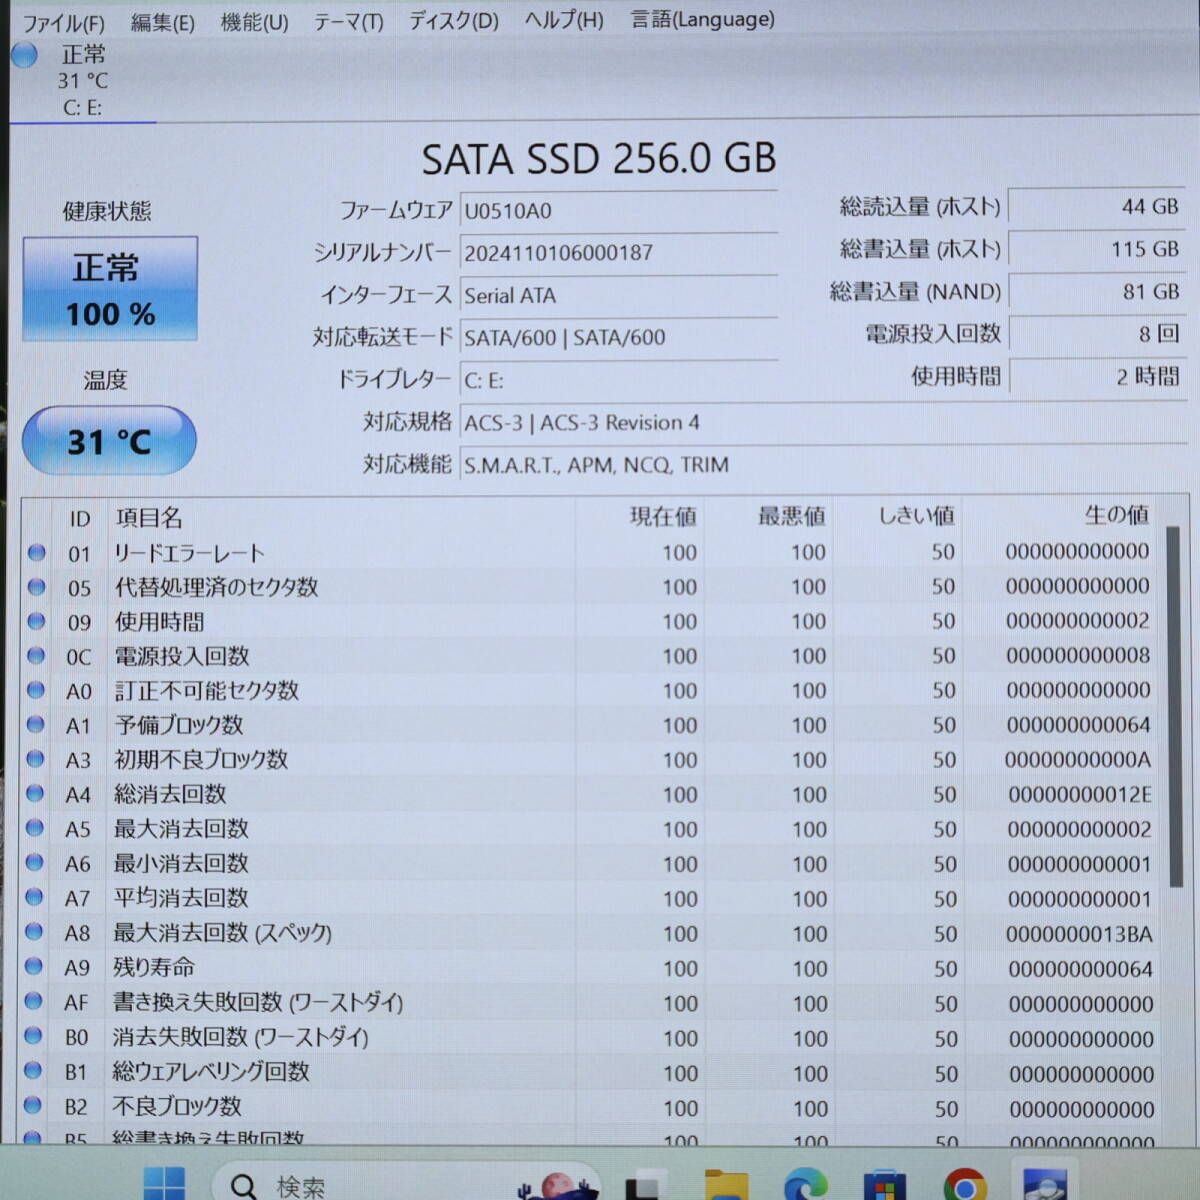Click the interface field Serial ATA
The height and width of the screenshot is (1200, 1200).
click(x=618, y=295)
